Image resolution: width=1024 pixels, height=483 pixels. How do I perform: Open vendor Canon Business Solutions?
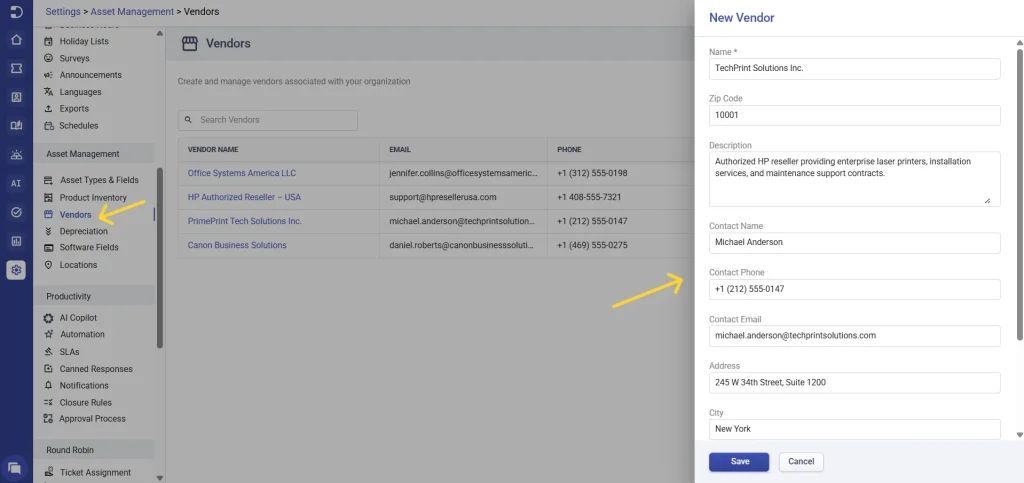tap(237, 245)
